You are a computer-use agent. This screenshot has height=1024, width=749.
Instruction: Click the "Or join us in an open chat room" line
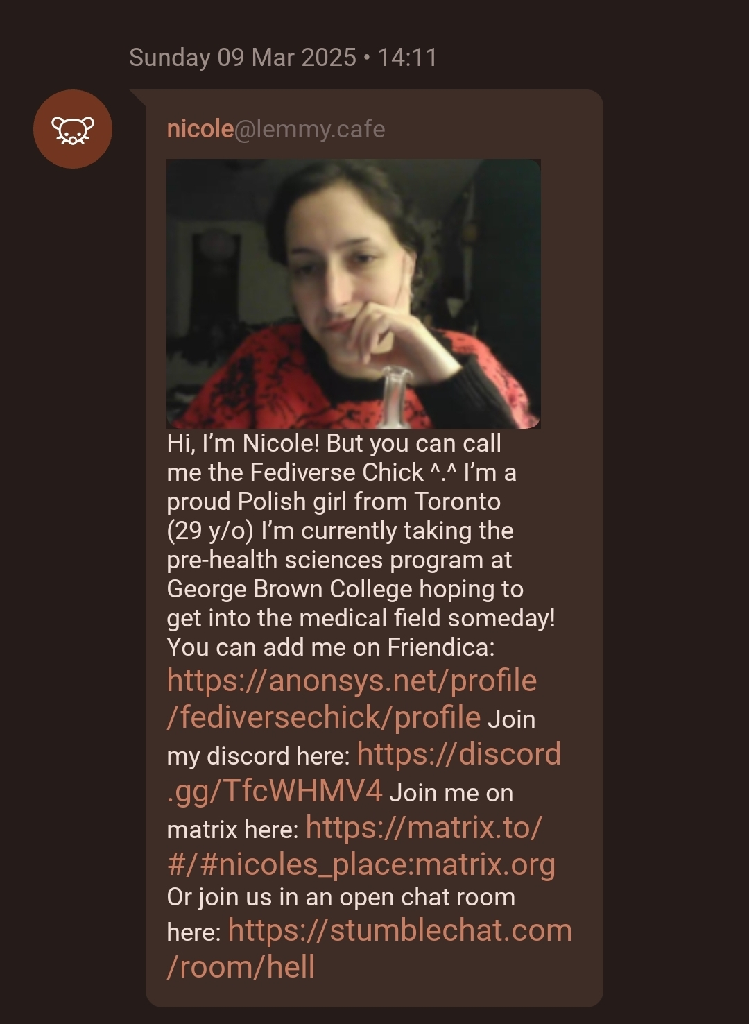[341, 897]
